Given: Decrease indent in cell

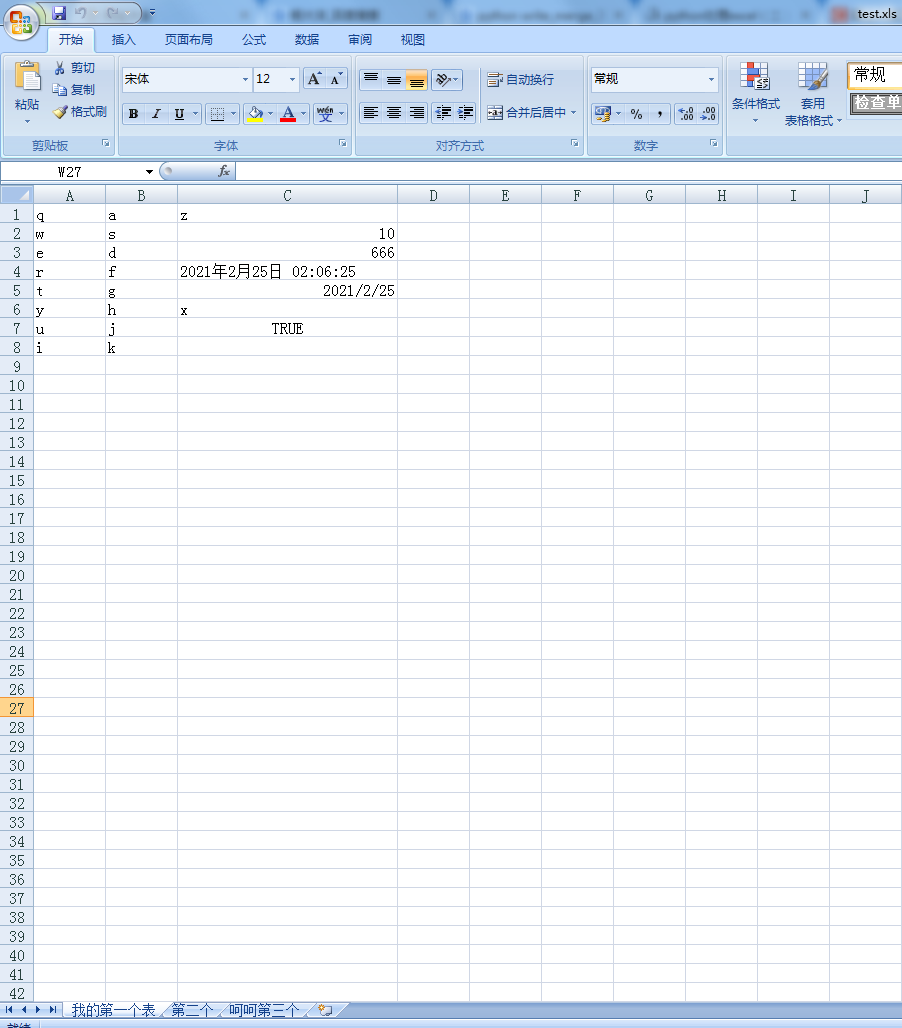Looking at the screenshot, I should 443,113.
